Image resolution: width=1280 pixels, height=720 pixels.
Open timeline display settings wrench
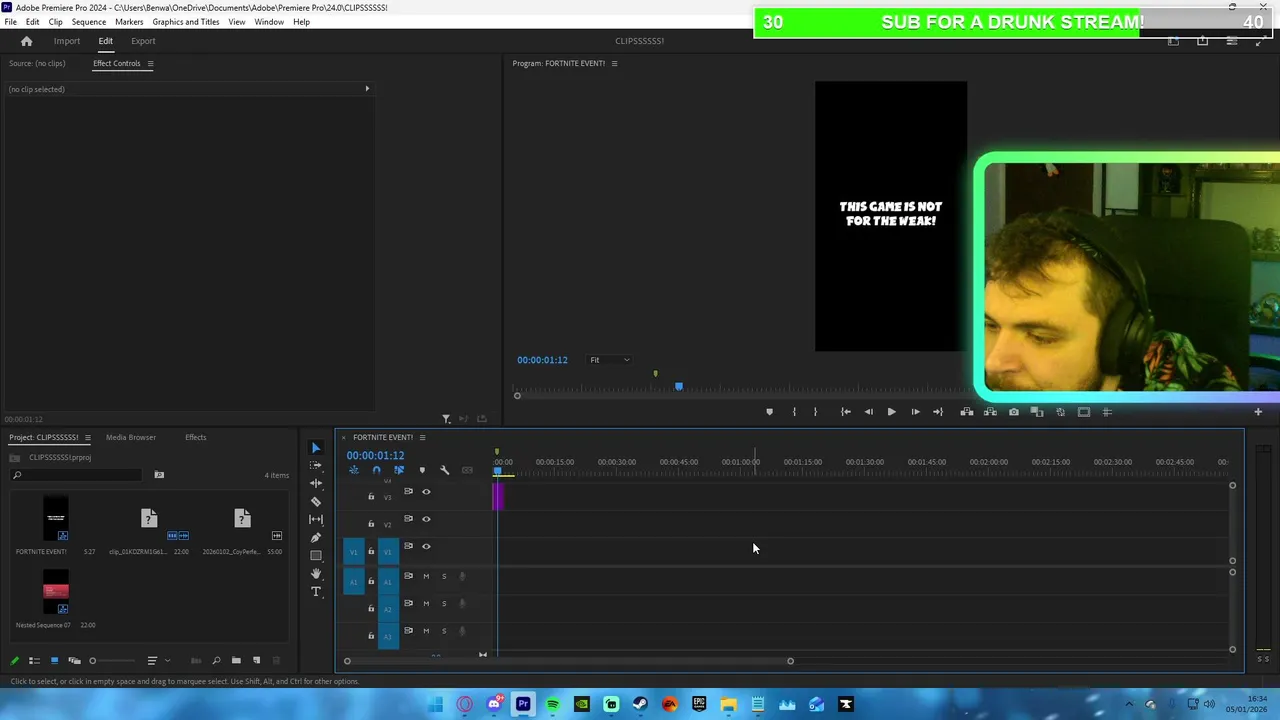445,470
